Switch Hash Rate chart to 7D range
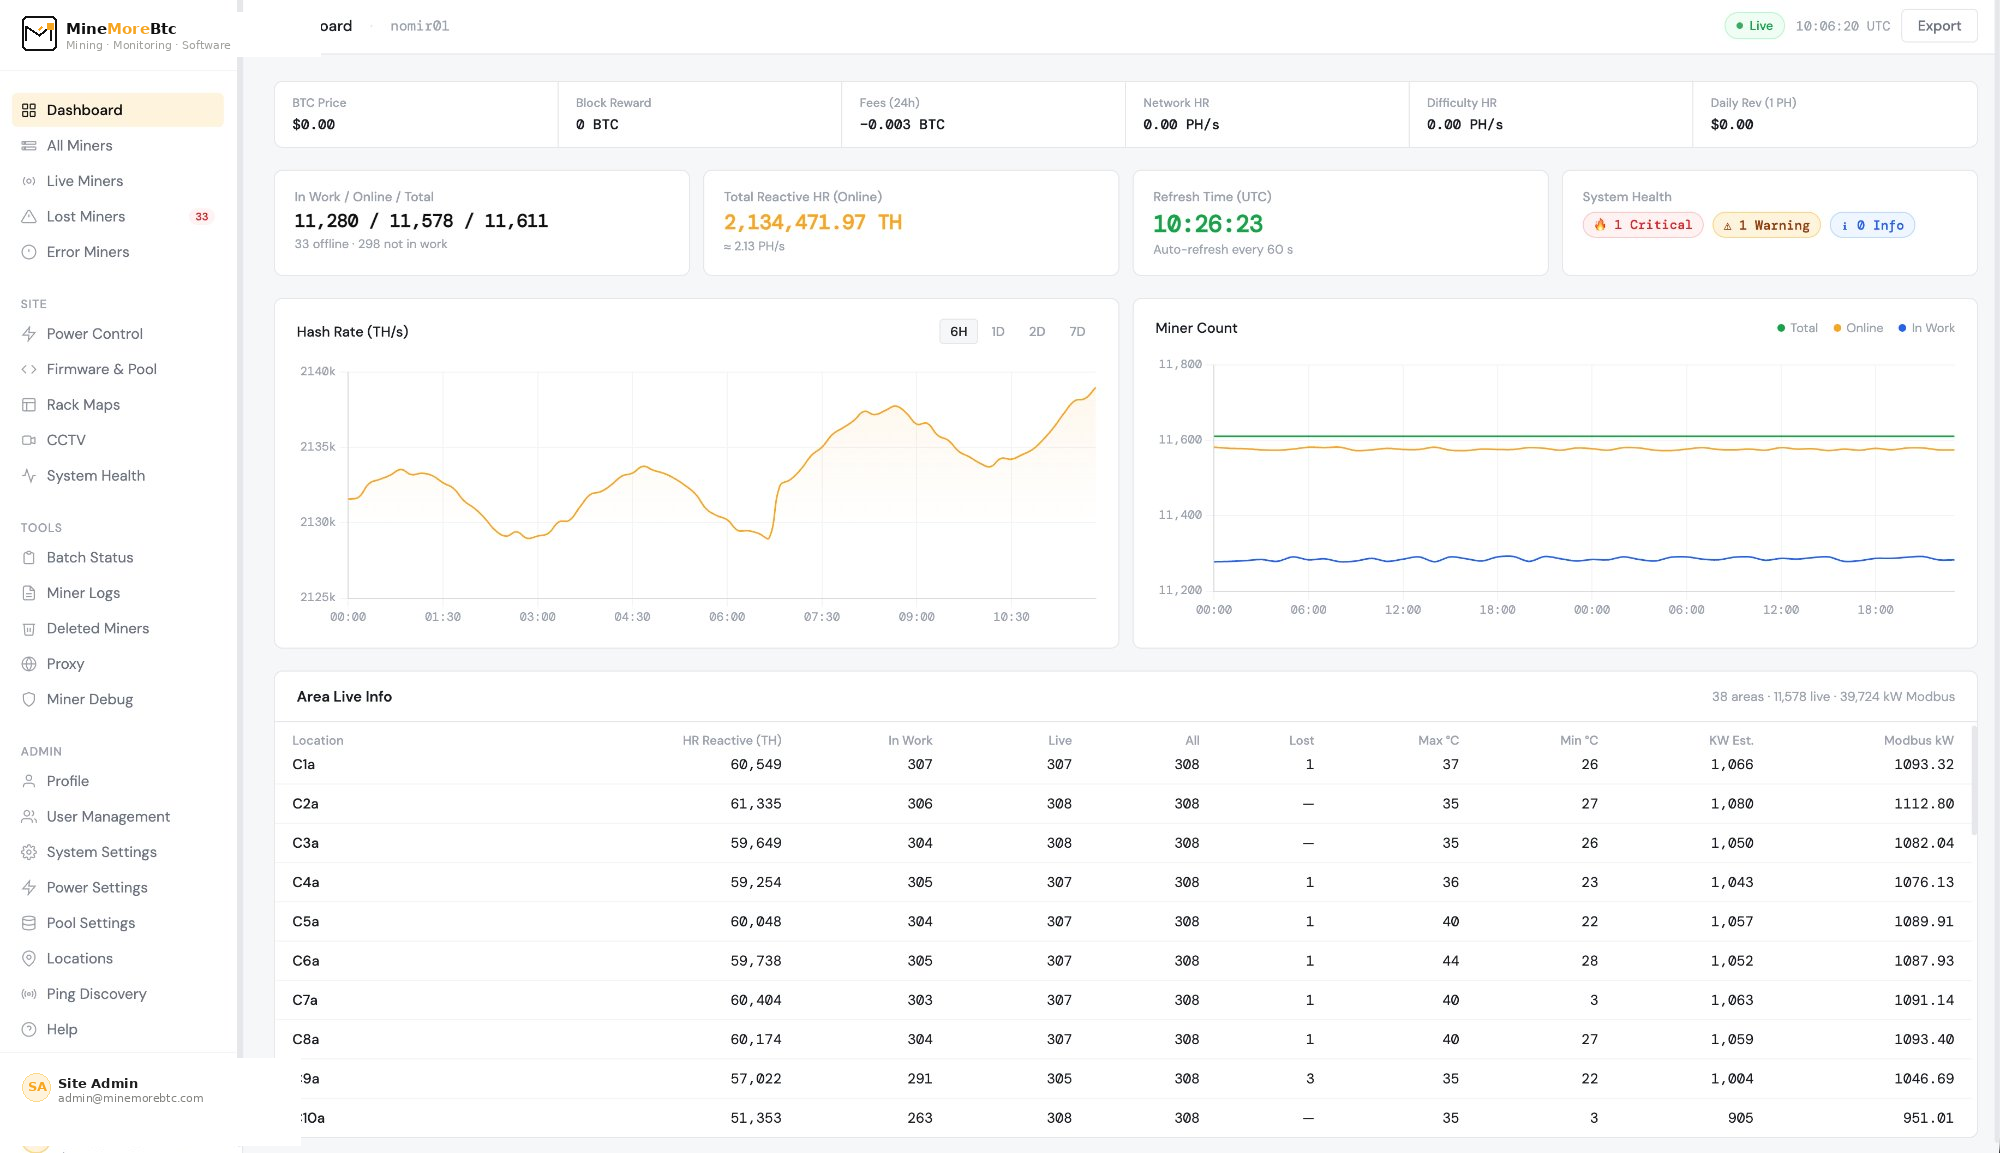The image size is (2000, 1153). click(x=1076, y=331)
